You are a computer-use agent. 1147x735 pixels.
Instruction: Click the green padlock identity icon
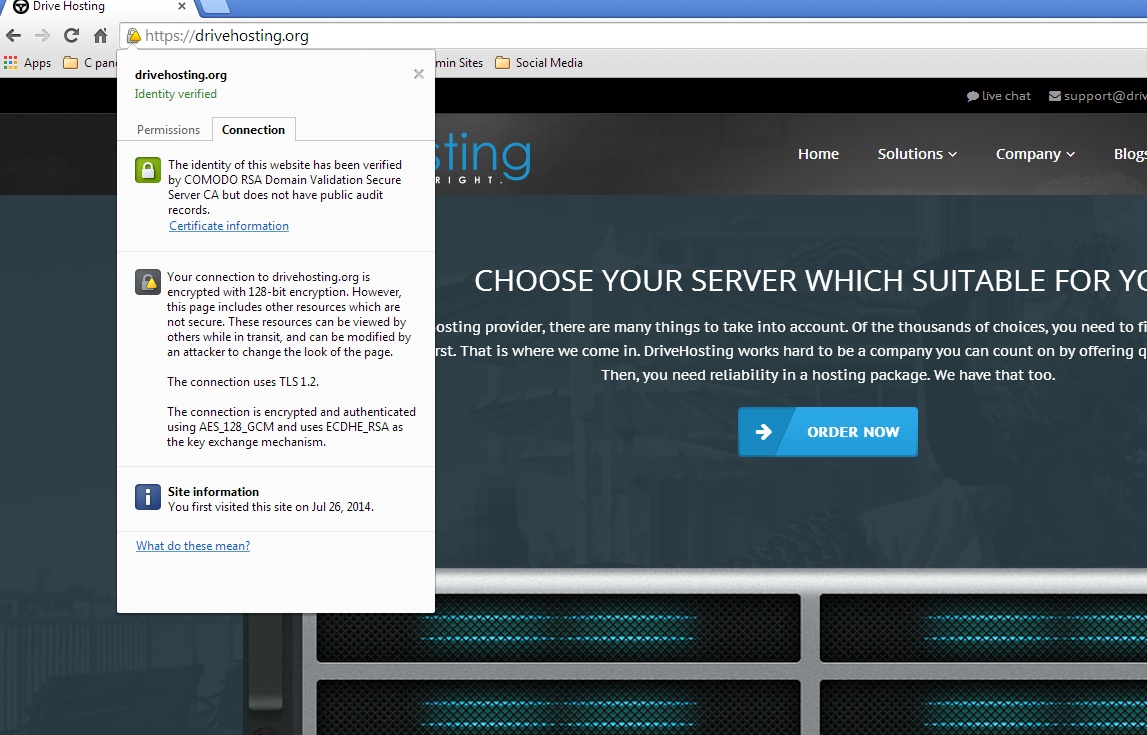[x=148, y=170]
